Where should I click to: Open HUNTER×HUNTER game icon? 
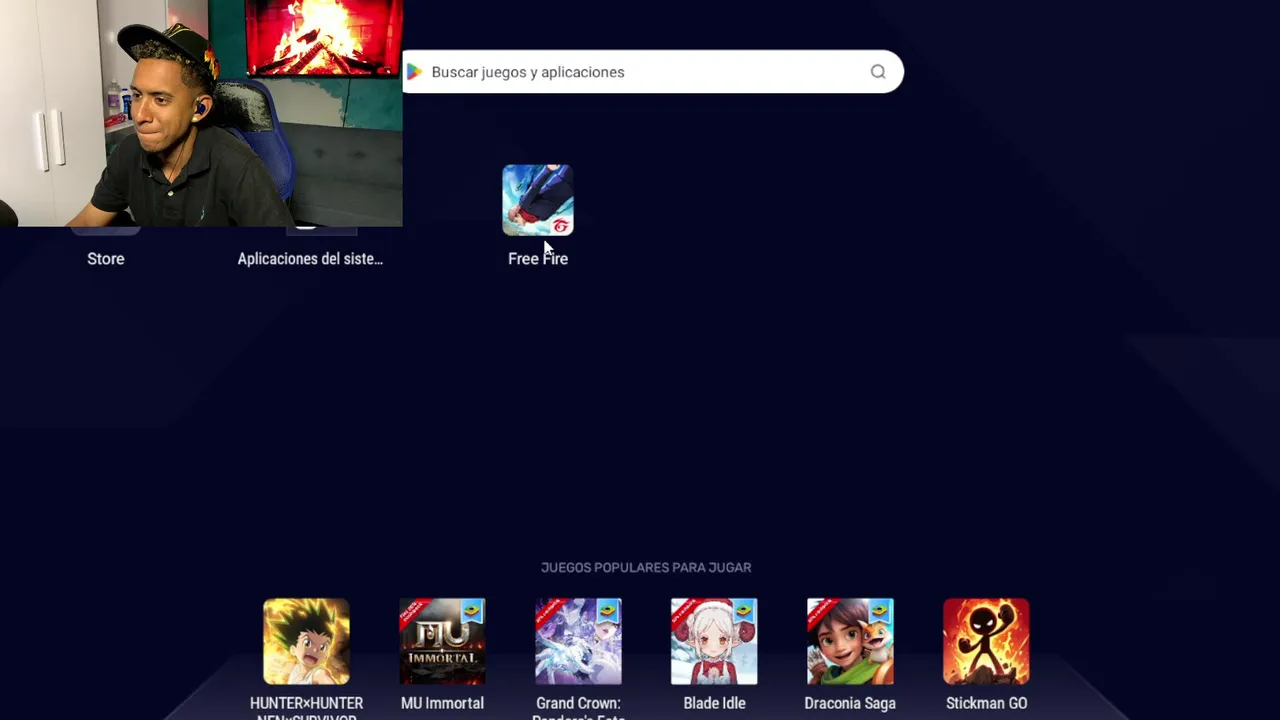click(306, 642)
